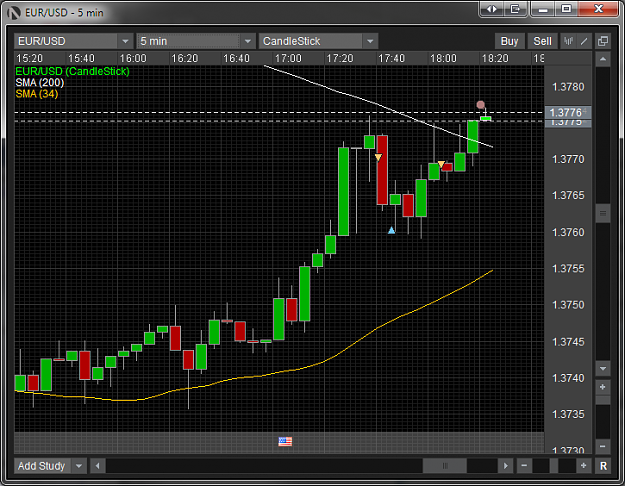Click the Sell button

[x=542, y=41]
